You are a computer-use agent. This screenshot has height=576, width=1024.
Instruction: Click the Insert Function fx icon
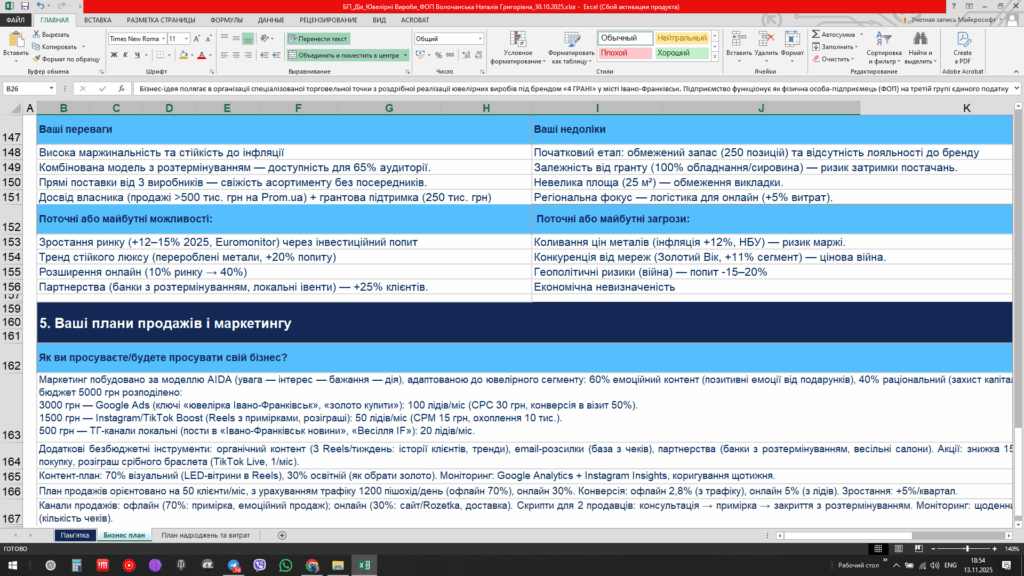tap(122, 88)
